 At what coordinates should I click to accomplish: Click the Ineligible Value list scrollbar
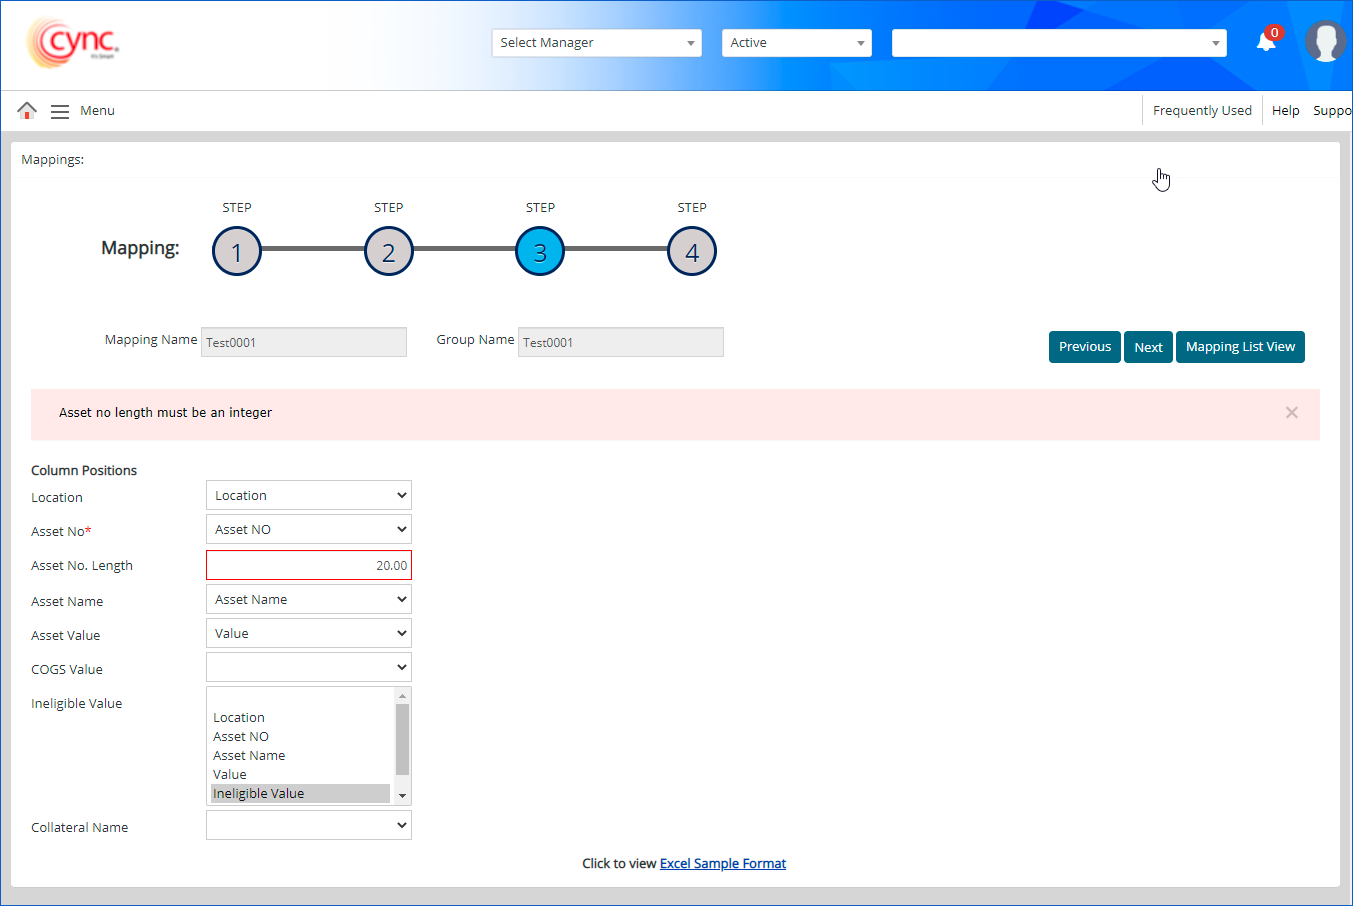[402, 740]
